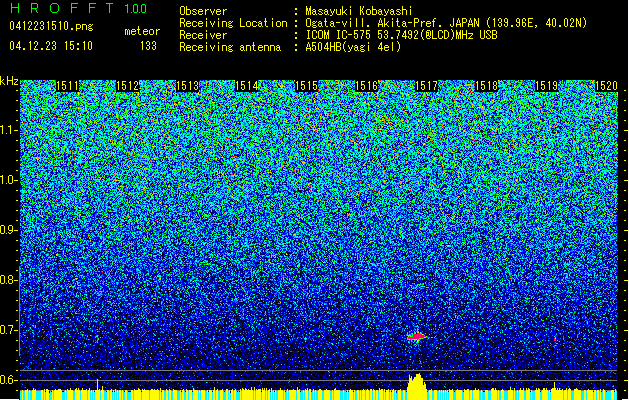This screenshot has height=400, width=629.
Task: Click the observer name Masayuki Kobayashi
Action: [x=359, y=11]
